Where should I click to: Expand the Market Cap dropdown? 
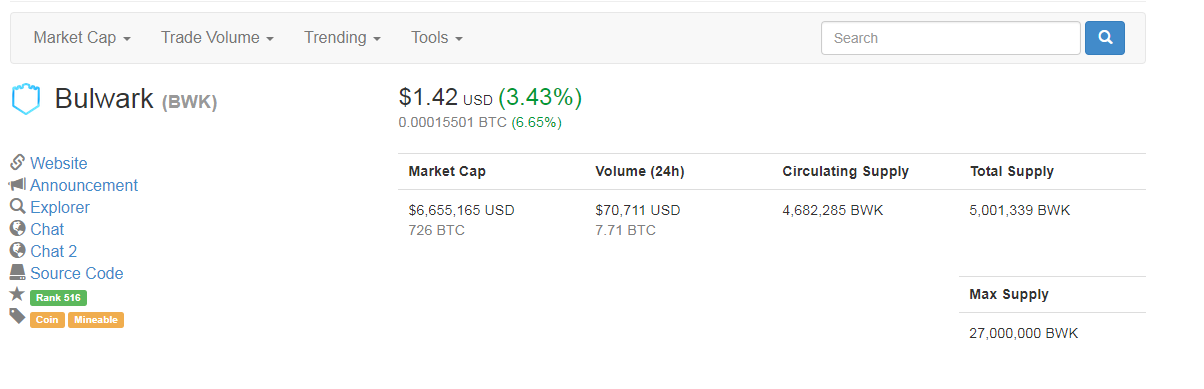pos(82,38)
